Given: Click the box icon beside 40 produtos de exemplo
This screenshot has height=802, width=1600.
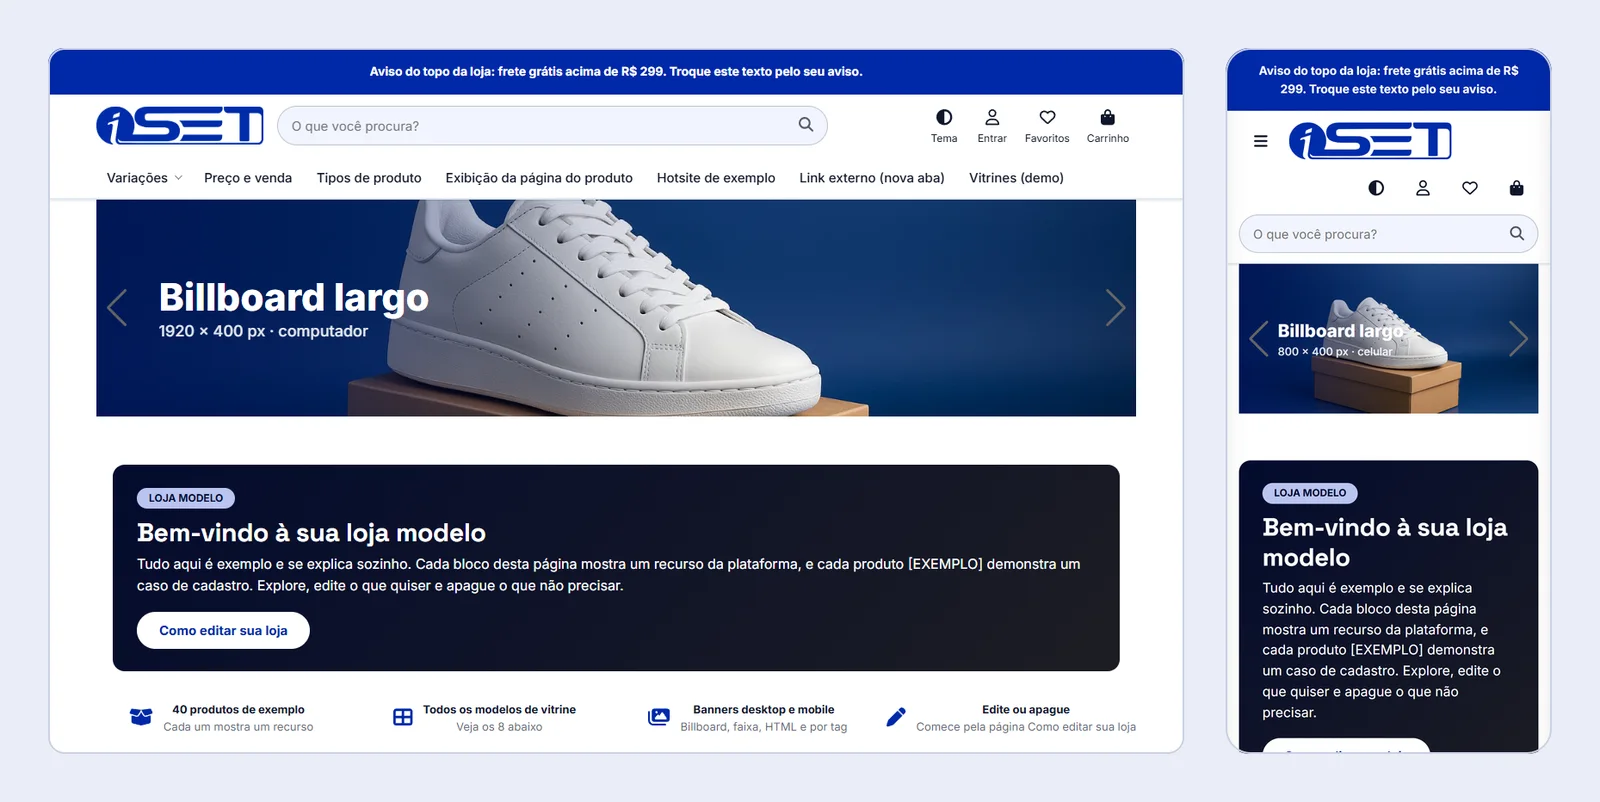Looking at the screenshot, I should tap(141, 717).
